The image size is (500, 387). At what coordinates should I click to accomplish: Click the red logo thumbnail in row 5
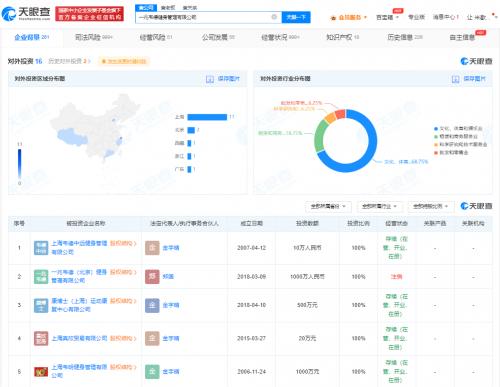(x=41, y=371)
